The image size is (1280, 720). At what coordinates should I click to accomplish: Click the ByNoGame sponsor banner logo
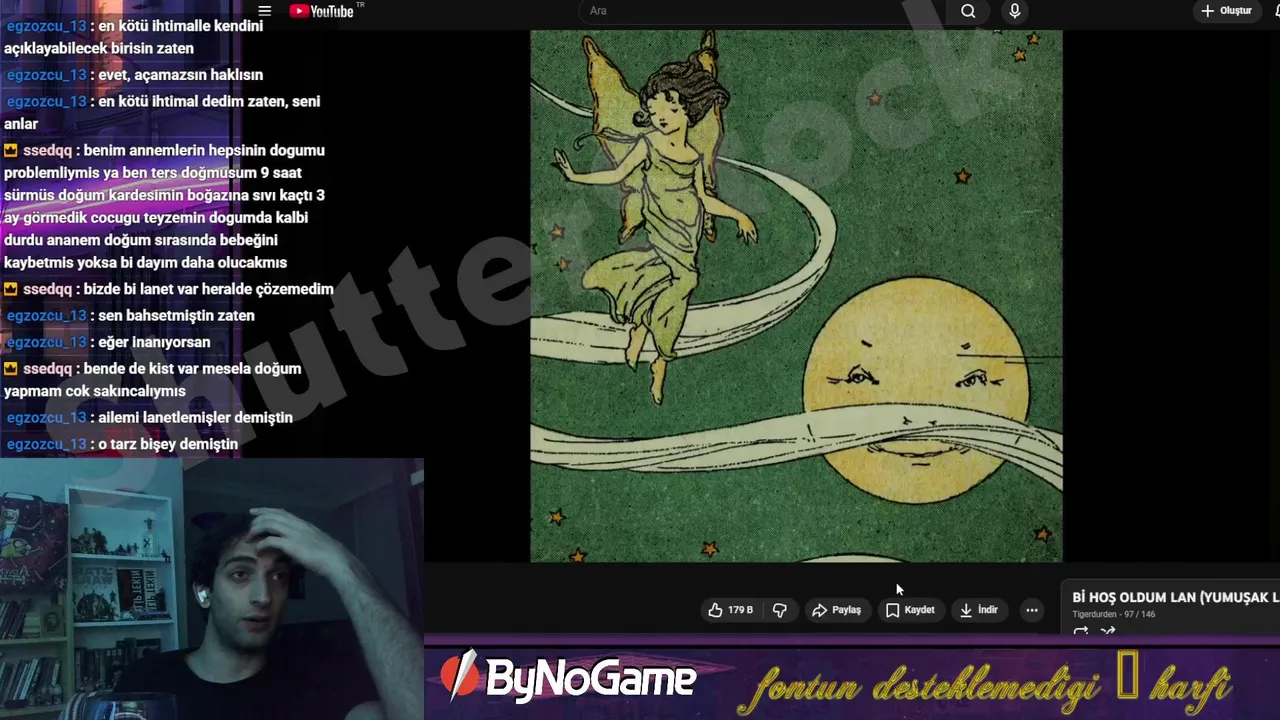click(x=568, y=678)
